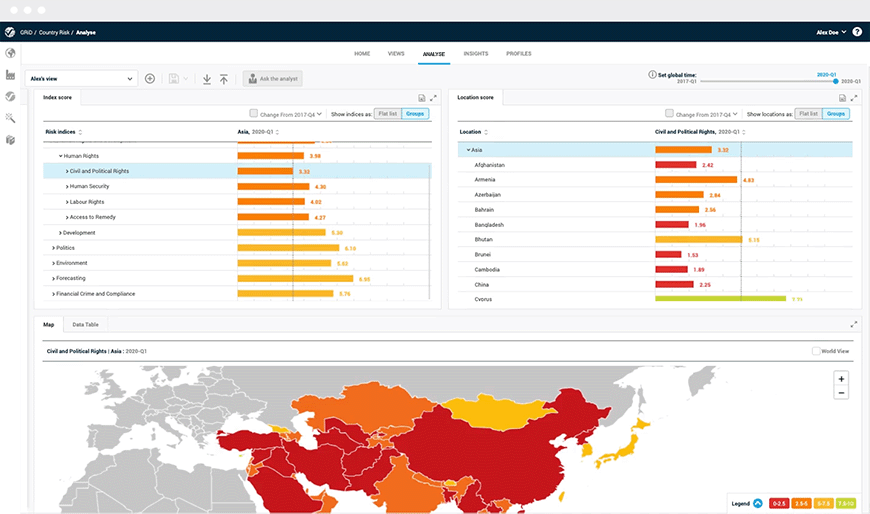The width and height of the screenshot is (870, 514).
Task: Tick Change From checkbox in Index score
Action: [x=254, y=114]
